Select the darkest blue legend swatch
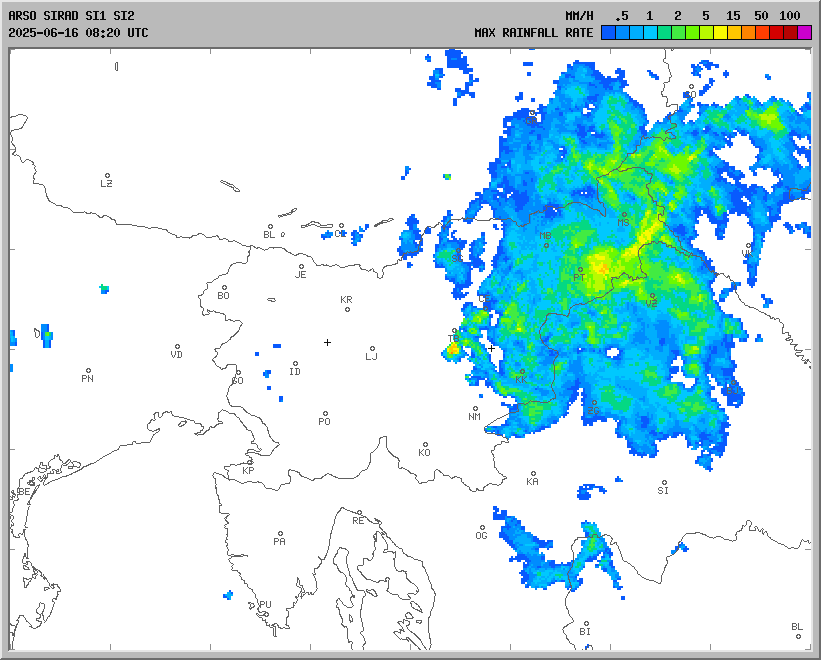 point(608,32)
